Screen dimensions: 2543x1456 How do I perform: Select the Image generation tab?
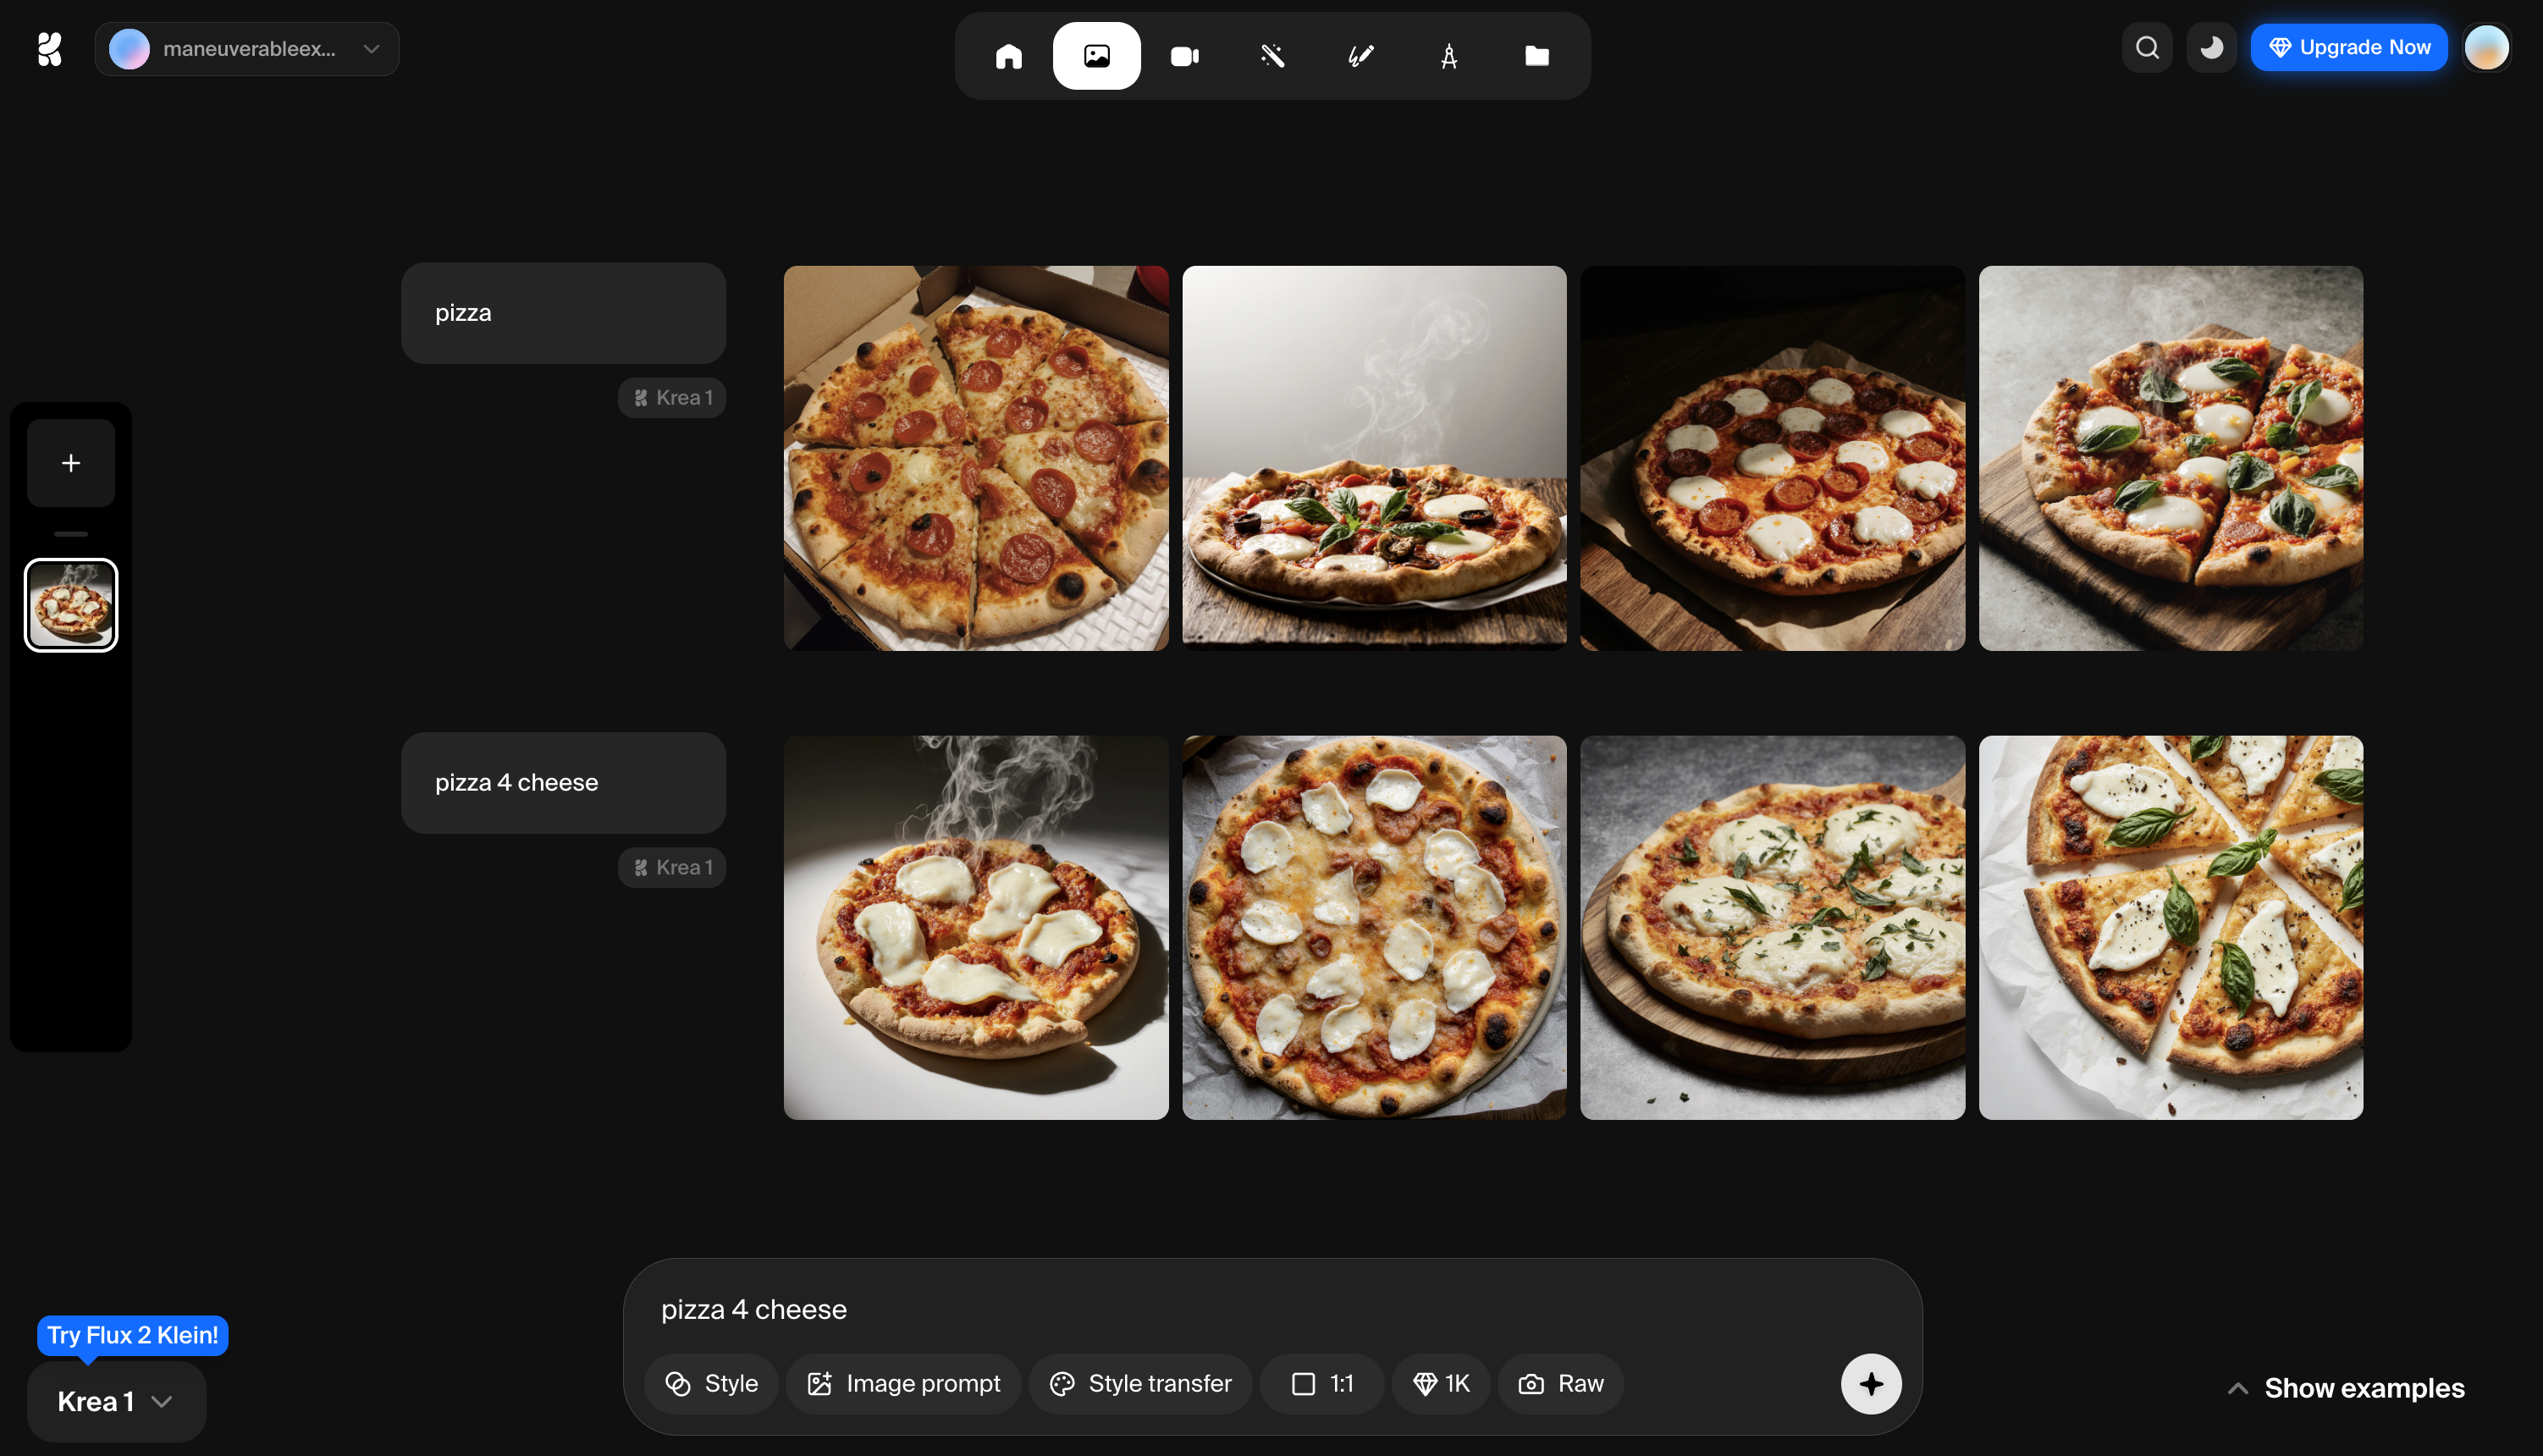click(1096, 56)
